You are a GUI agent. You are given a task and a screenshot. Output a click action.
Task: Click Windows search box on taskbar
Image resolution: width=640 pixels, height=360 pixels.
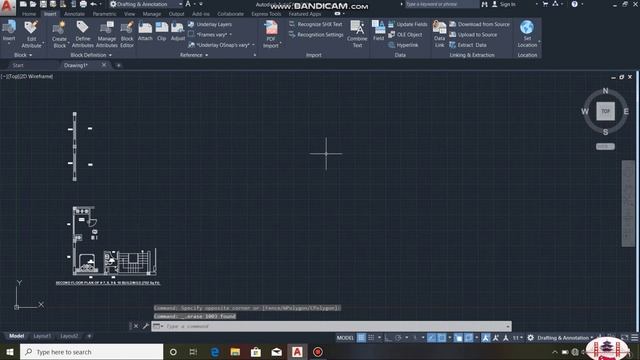[x=91, y=352]
